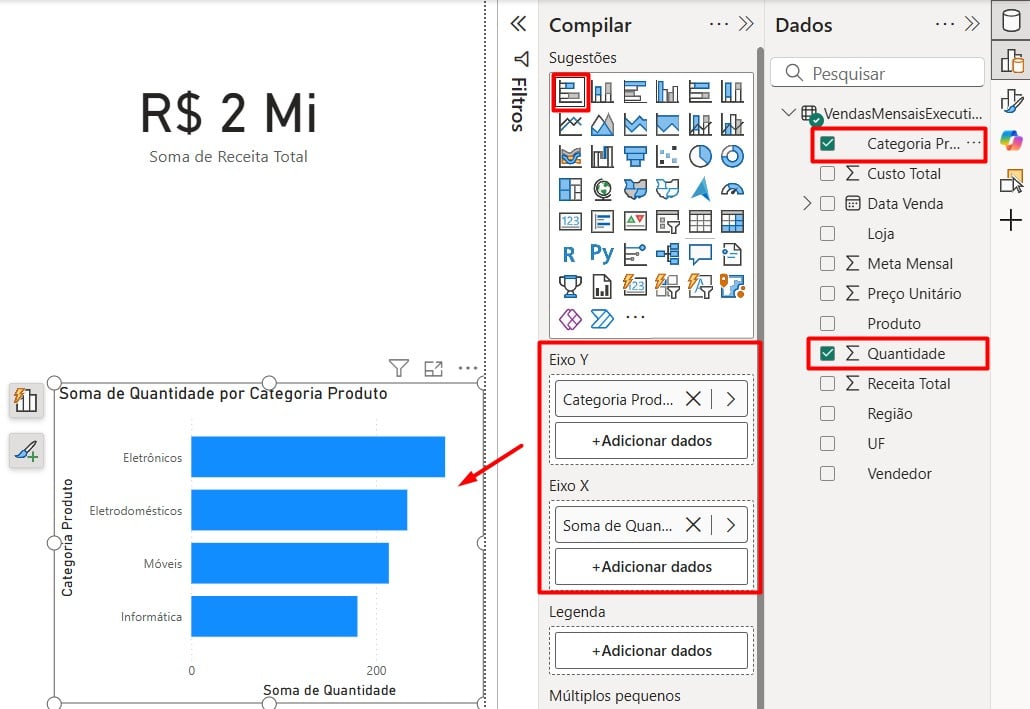Click the Pesquisar search field
Viewport: 1030px width, 709px height.
878,73
